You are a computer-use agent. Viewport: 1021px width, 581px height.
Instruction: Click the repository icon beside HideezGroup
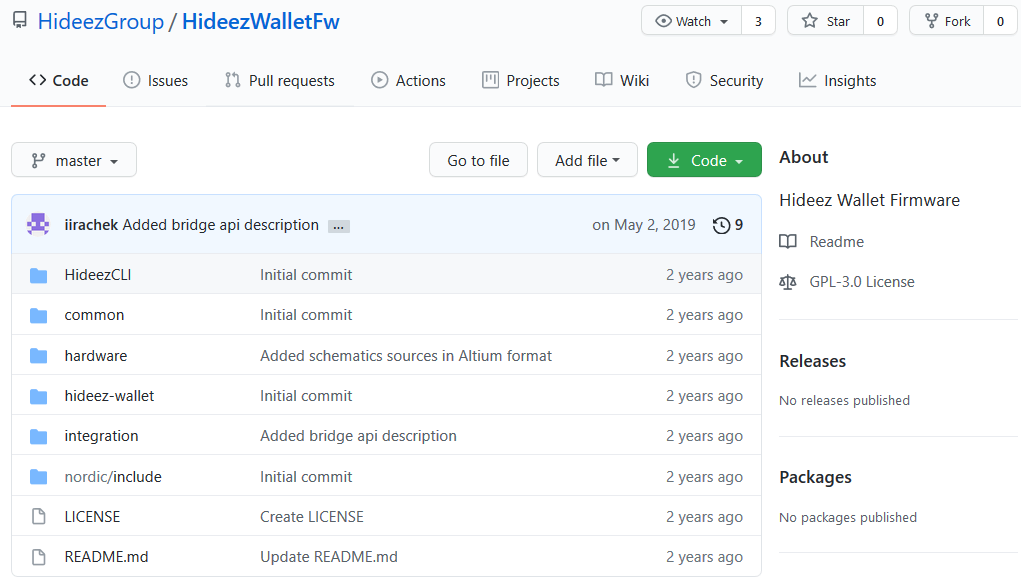click(20, 21)
